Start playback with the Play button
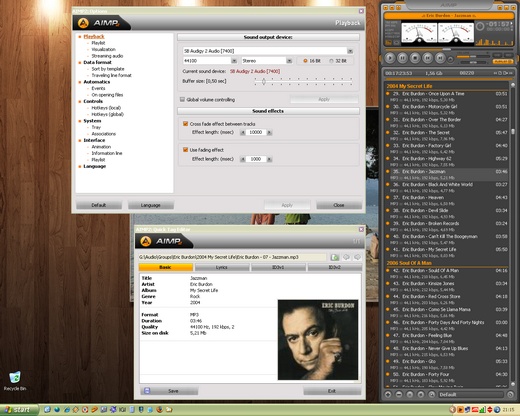 (x=389, y=58)
